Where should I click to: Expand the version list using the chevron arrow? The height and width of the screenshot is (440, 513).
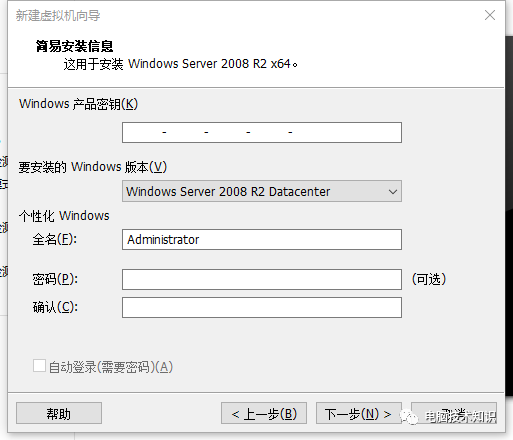point(393,192)
